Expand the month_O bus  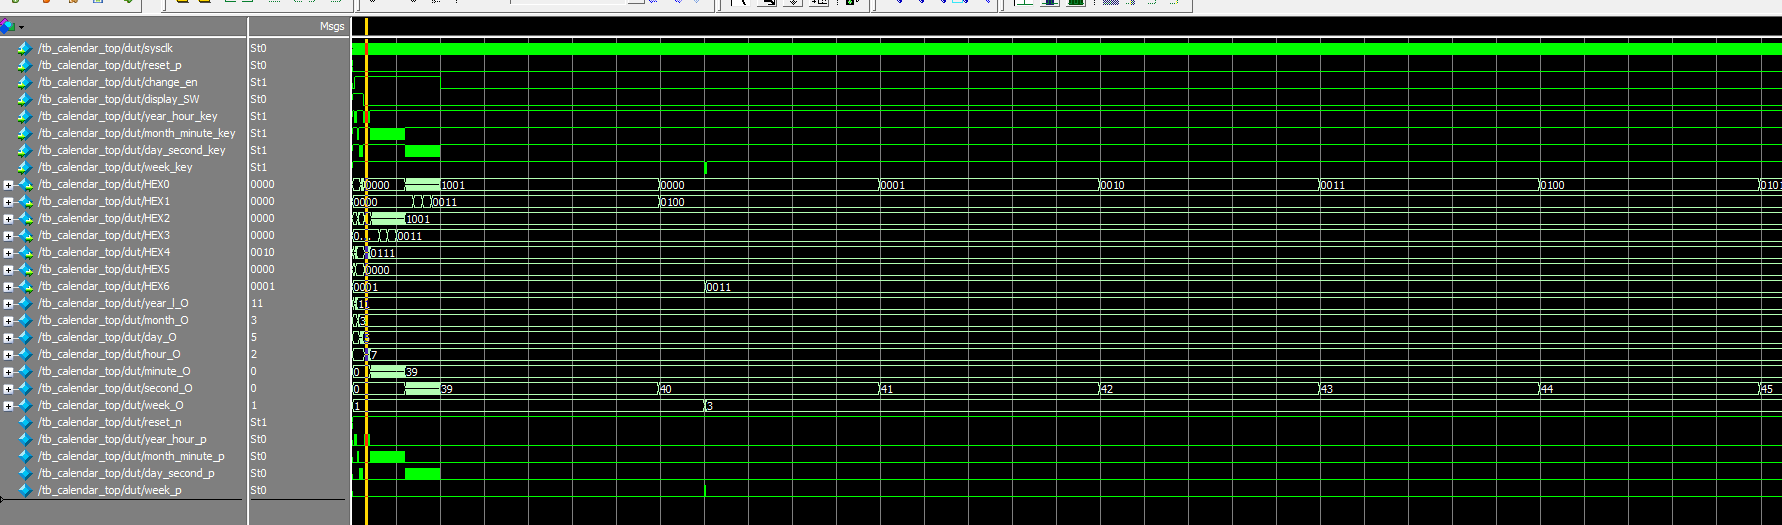[8, 321]
